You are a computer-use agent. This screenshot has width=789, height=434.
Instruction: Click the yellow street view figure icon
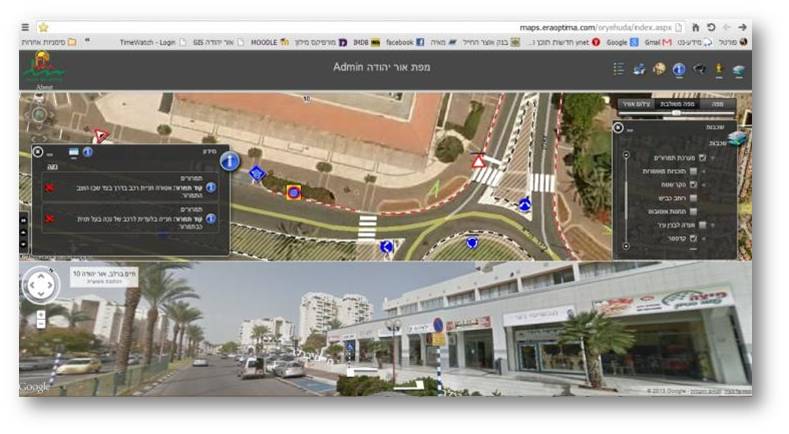(x=718, y=69)
